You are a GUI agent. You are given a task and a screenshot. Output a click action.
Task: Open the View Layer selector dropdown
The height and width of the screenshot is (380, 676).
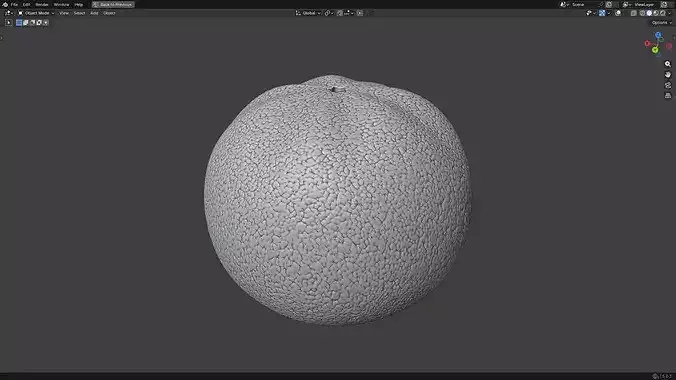coord(627,4)
